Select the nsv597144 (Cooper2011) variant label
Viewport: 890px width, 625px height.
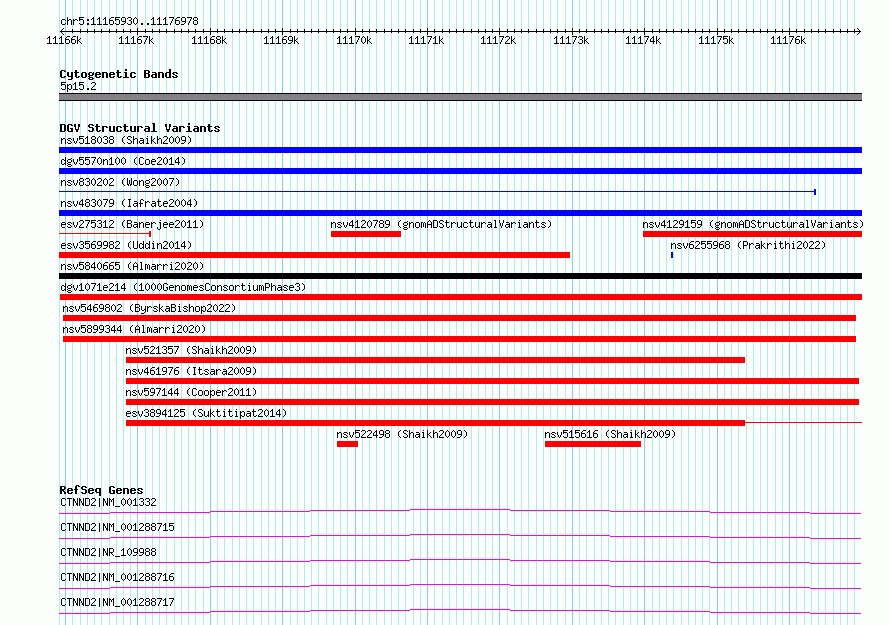point(191,392)
